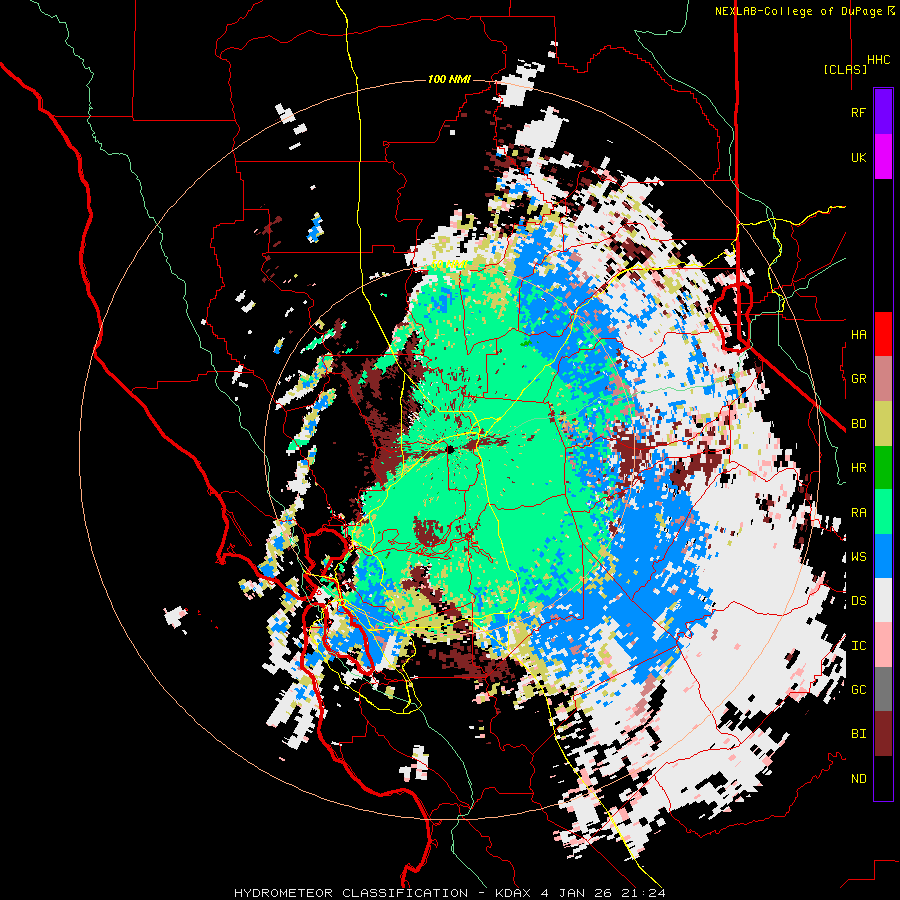The height and width of the screenshot is (900, 900).
Task: Pick the RA light green legend swatch
Action: (883, 512)
